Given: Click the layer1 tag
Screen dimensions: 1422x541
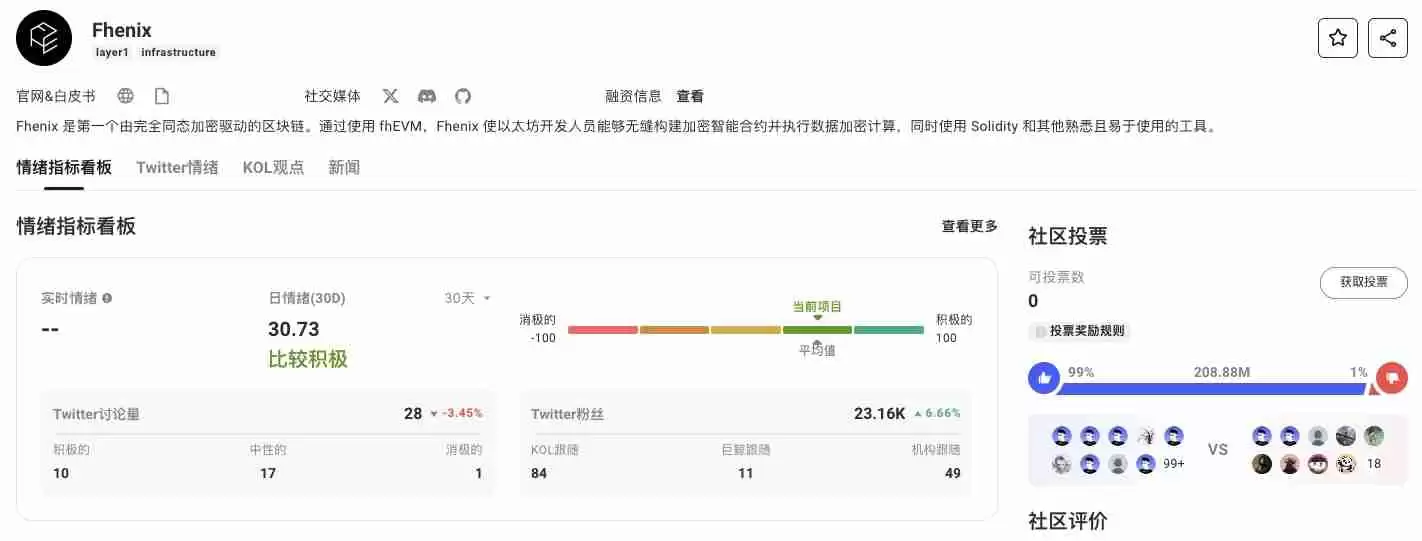Looking at the screenshot, I should pos(113,52).
